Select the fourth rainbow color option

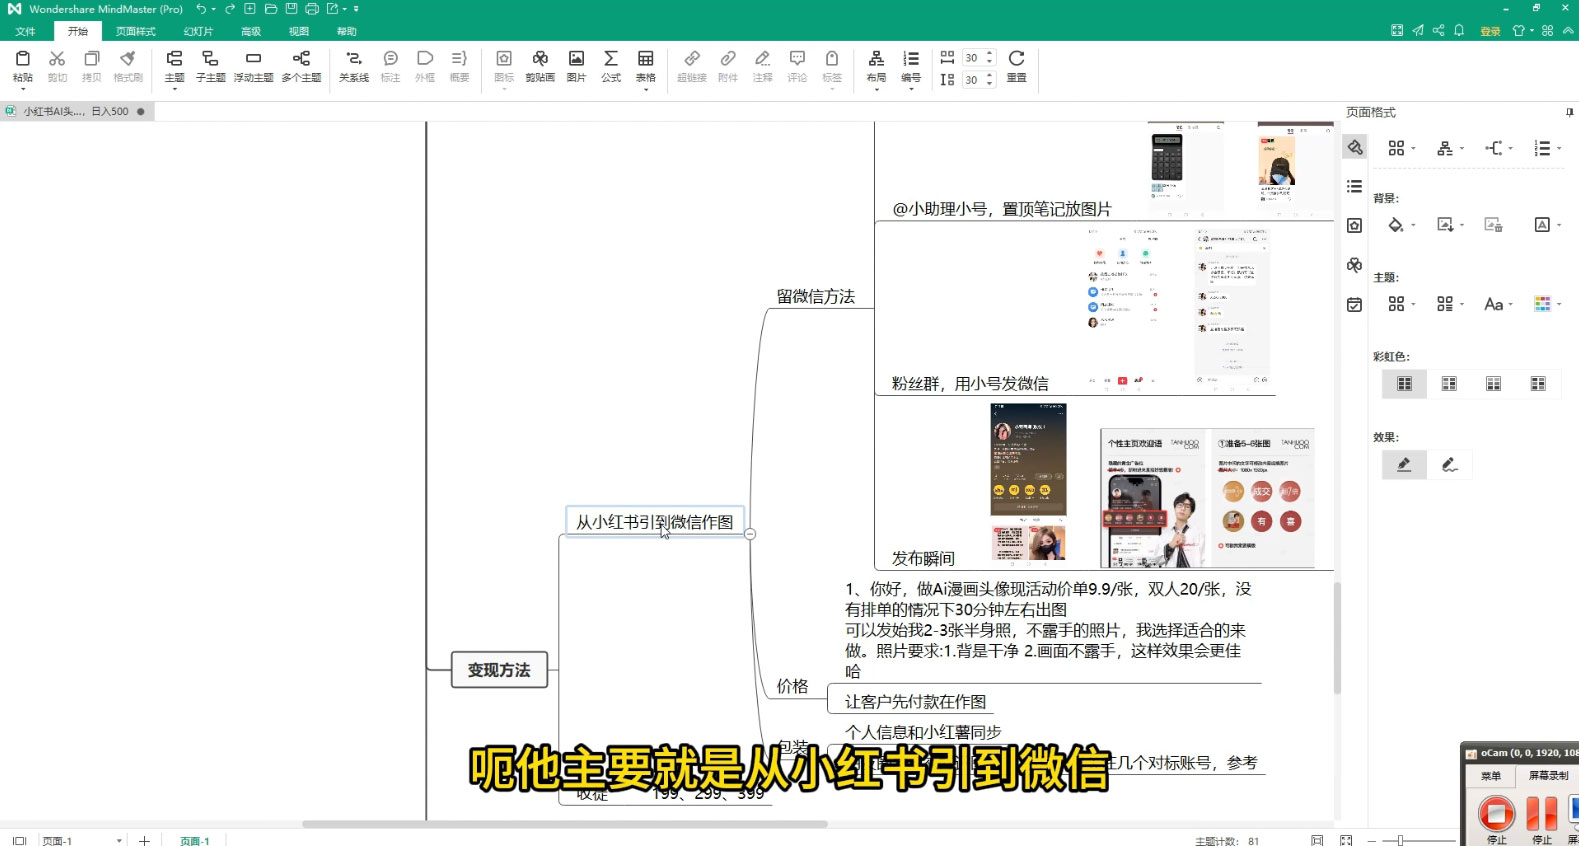coord(1538,384)
